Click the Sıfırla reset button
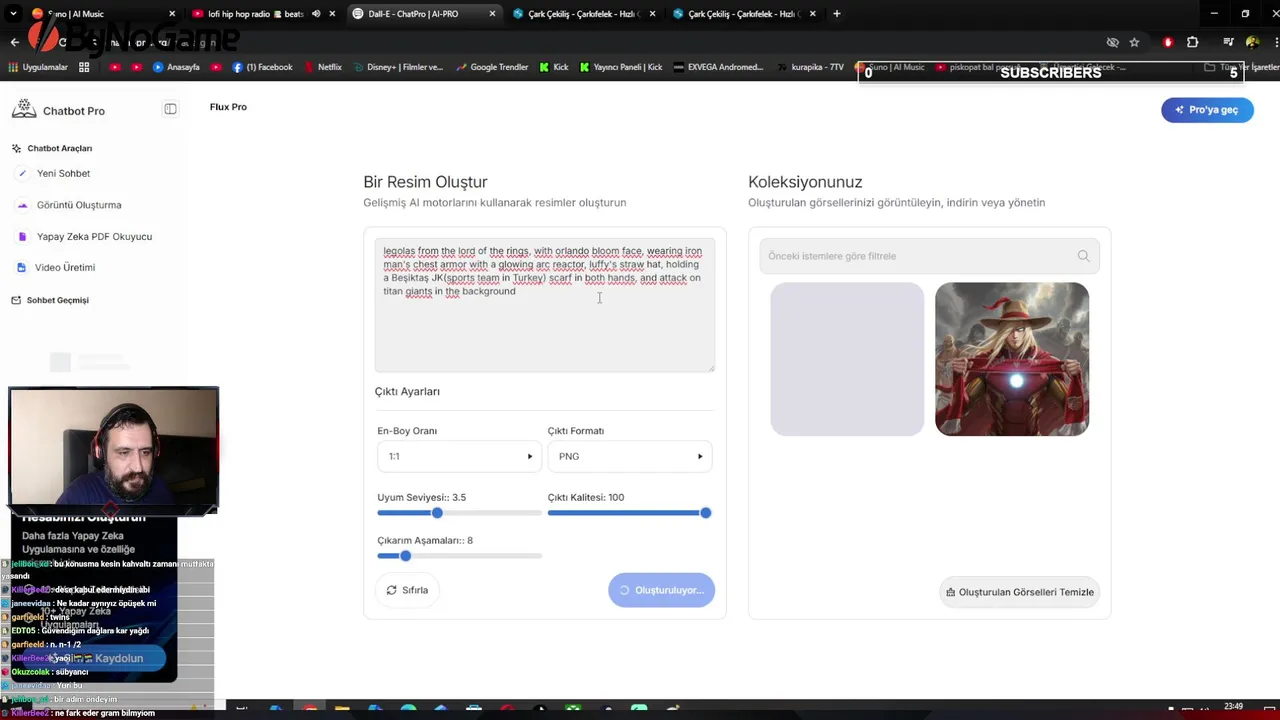This screenshot has width=1280, height=720. click(407, 590)
